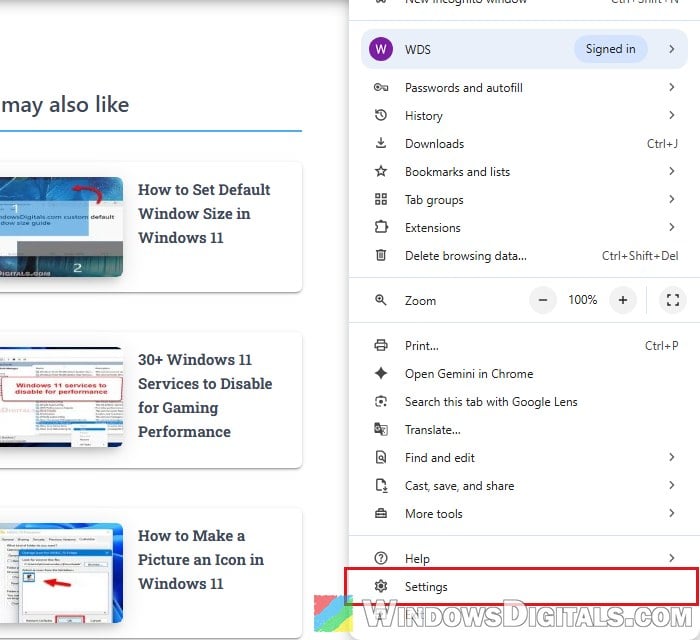Click the Ctrl+P shortcut text
Viewport: 700px width, 640px height.
(x=662, y=345)
